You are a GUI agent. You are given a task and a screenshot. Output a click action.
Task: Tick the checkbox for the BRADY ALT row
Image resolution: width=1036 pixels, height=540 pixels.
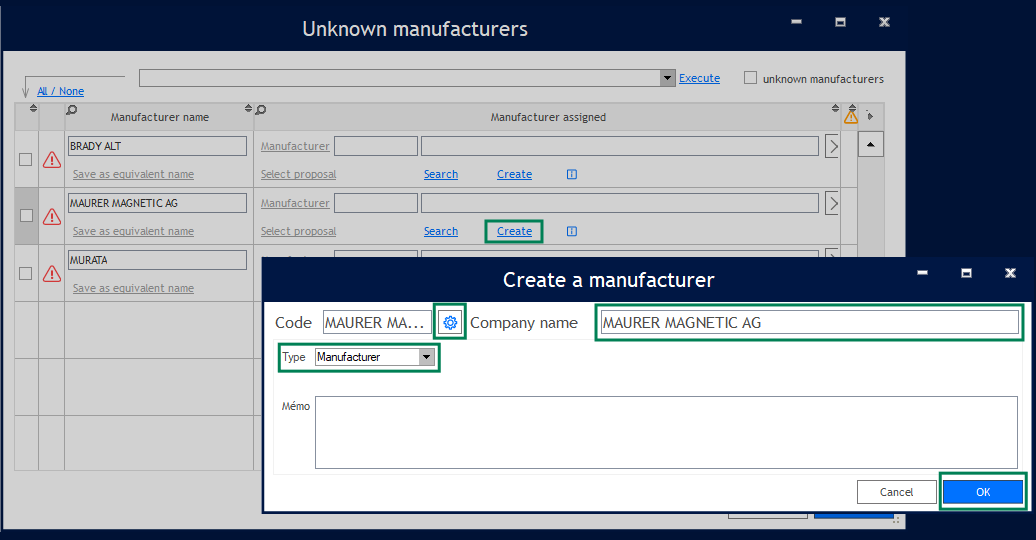26,159
